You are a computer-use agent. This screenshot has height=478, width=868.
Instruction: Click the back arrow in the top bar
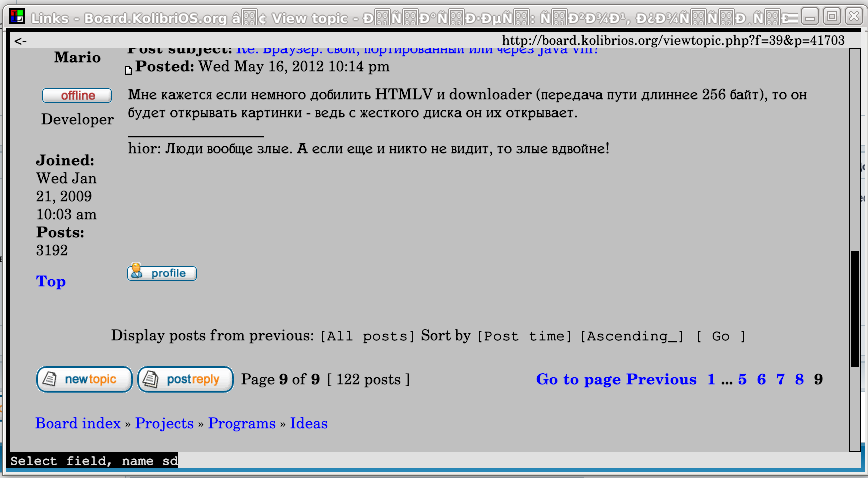tap(20, 40)
